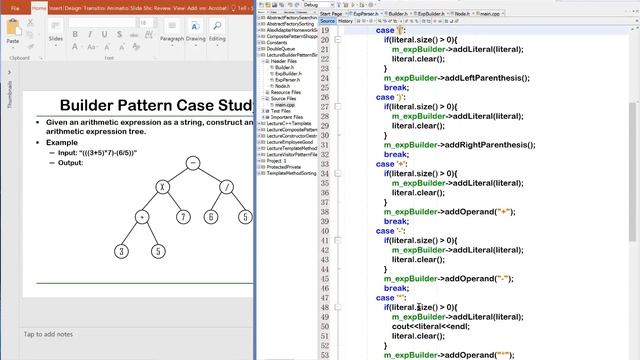The image size is (640, 360).
Task: Select the ProtectedPrivate project node
Action: click(x=284, y=167)
